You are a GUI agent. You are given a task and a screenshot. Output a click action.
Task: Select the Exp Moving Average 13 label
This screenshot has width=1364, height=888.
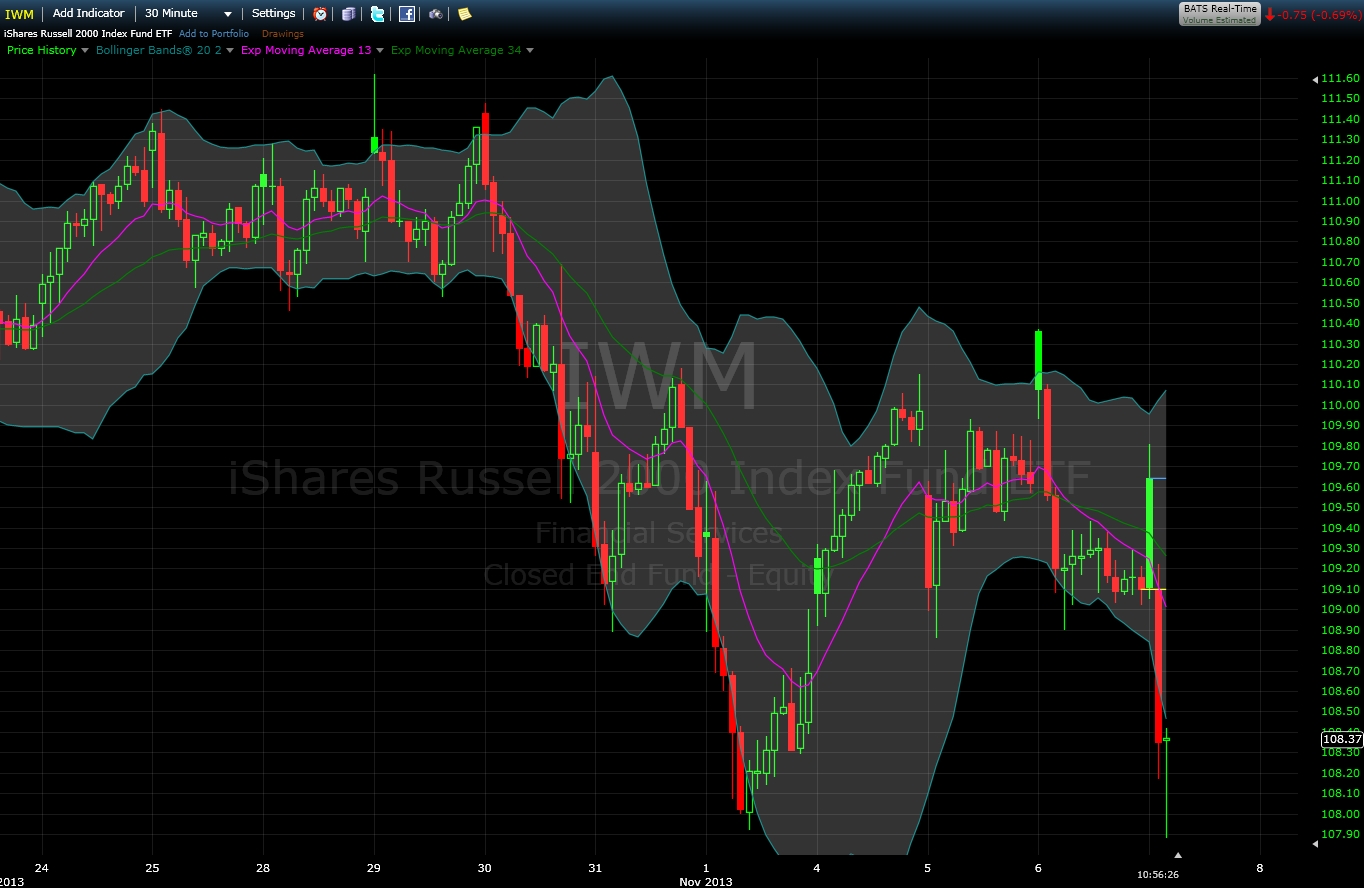[306, 50]
